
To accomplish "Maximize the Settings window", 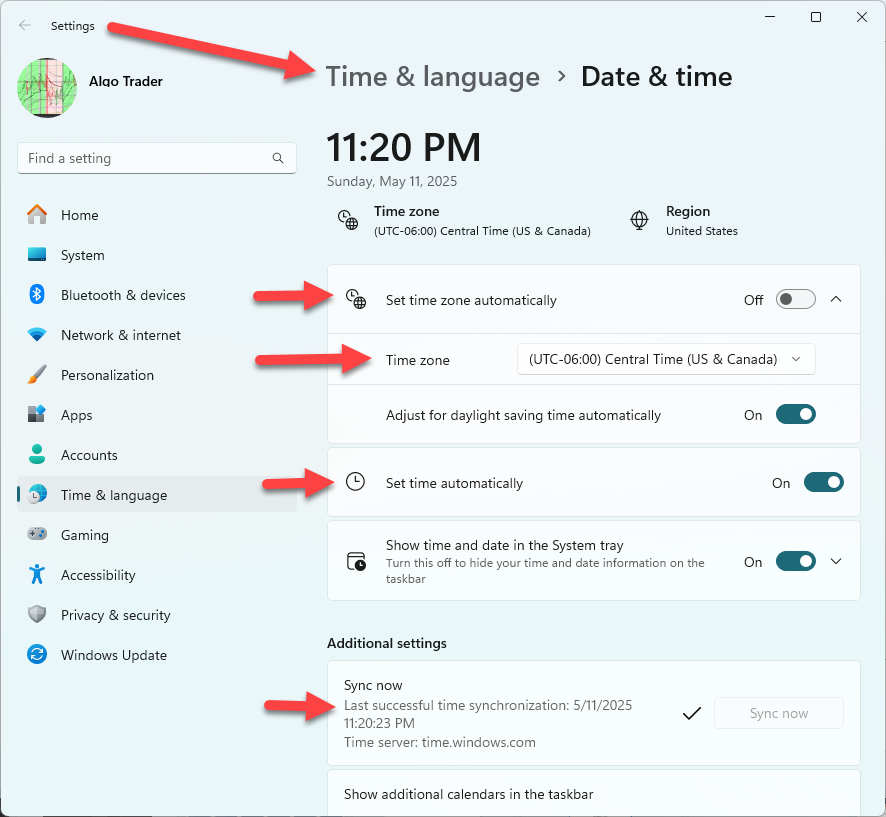I will (x=815, y=17).
